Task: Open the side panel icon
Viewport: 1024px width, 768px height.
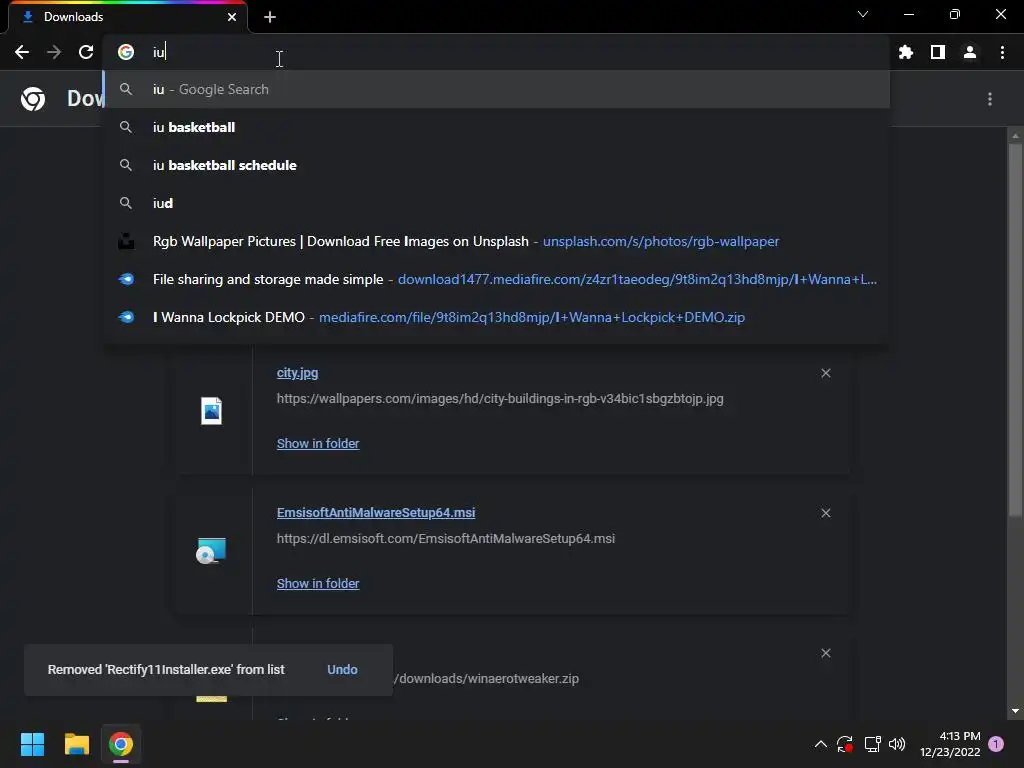Action: click(x=938, y=52)
